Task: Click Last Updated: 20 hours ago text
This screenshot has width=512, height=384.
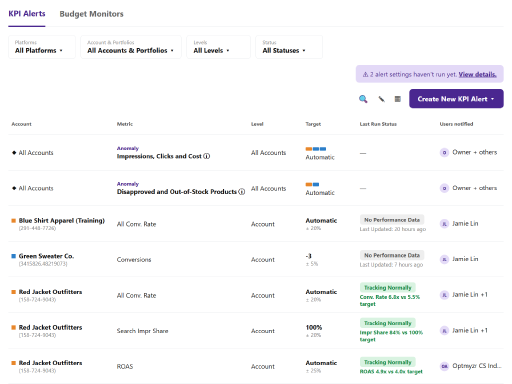Action: pyautogui.click(x=393, y=229)
